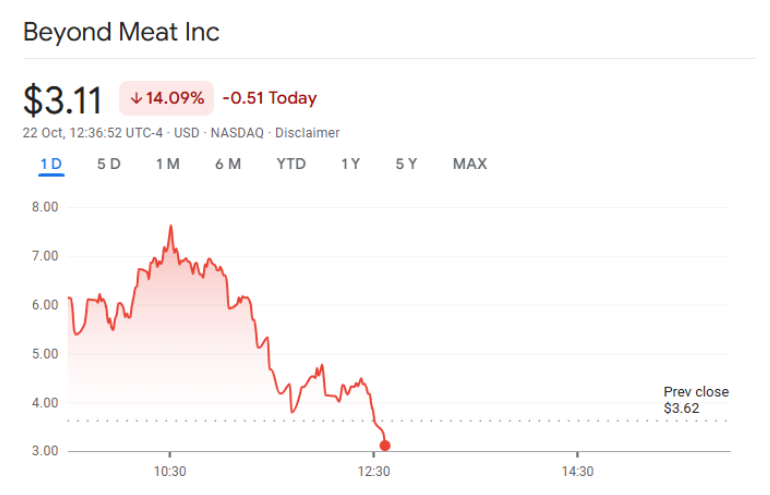Click the down arrow in percentage badge
770x495 pixels.
pos(136,98)
